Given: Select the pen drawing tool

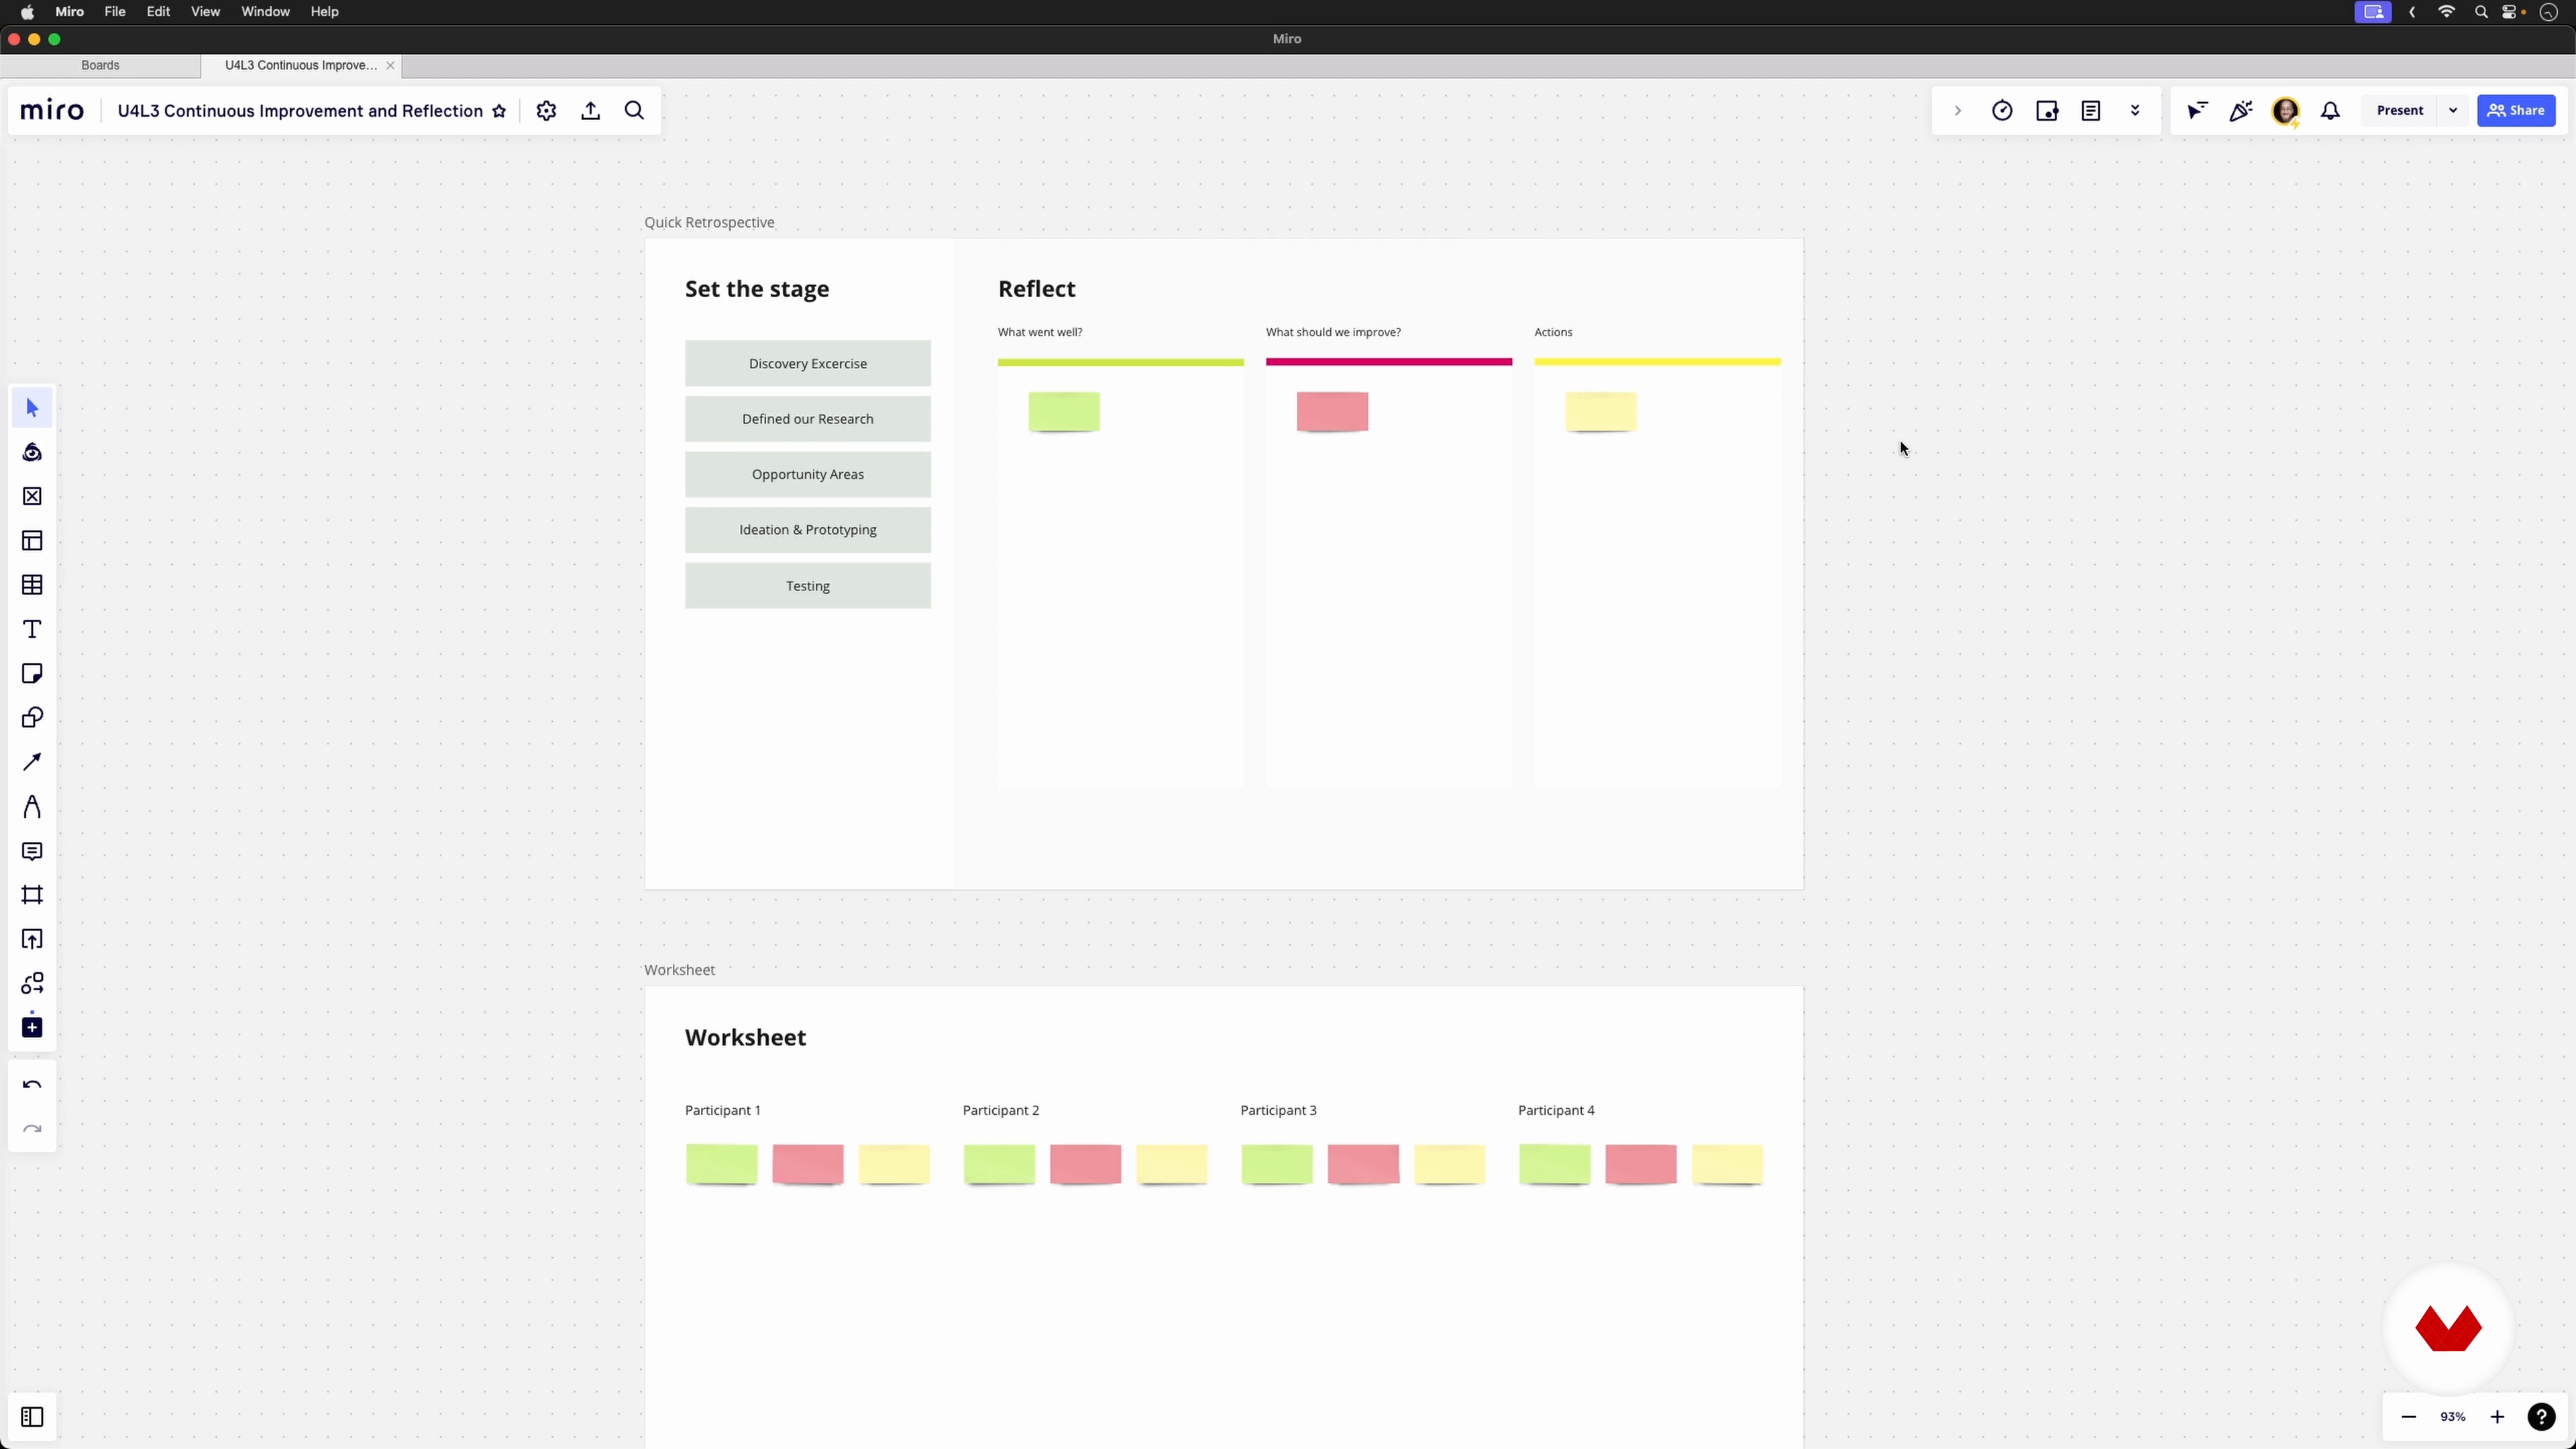Looking at the screenshot, I should [32, 806].
